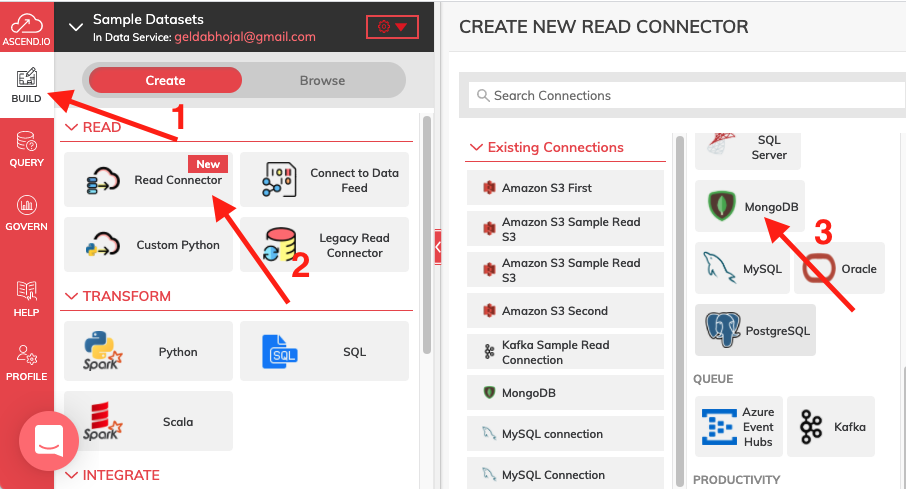Click the New badge on Read Connector
Screen dimensions: 906x489
(208, 164)
